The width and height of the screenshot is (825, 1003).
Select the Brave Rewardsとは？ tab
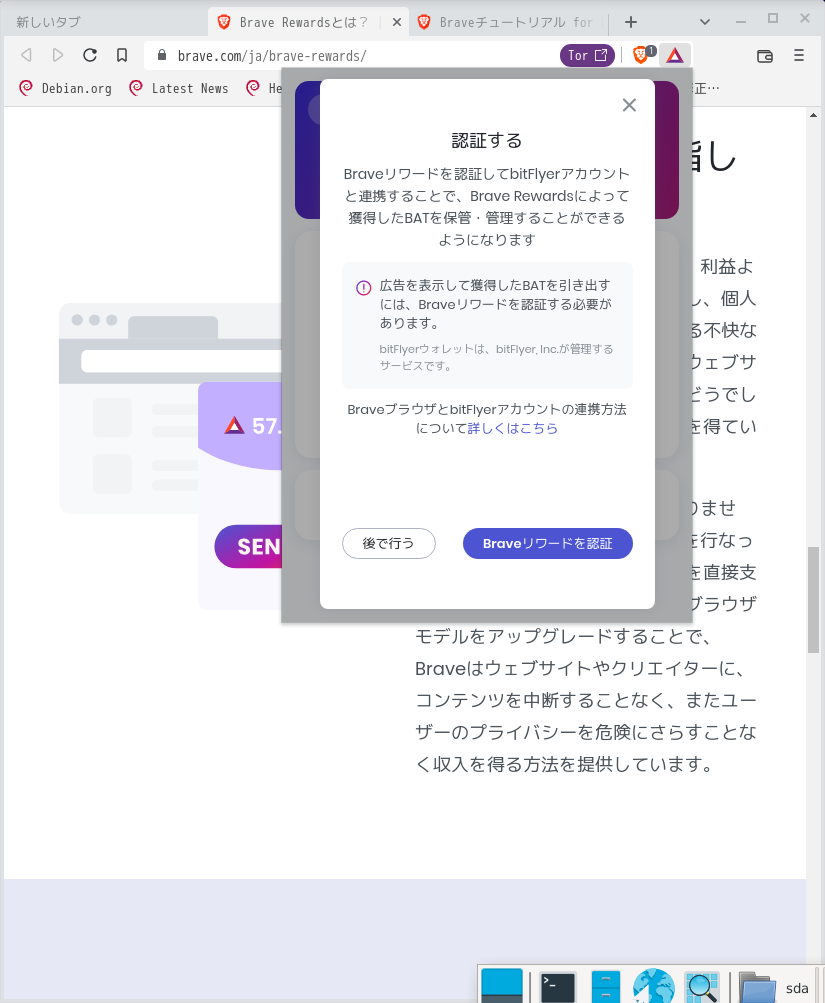pos(310,22)
